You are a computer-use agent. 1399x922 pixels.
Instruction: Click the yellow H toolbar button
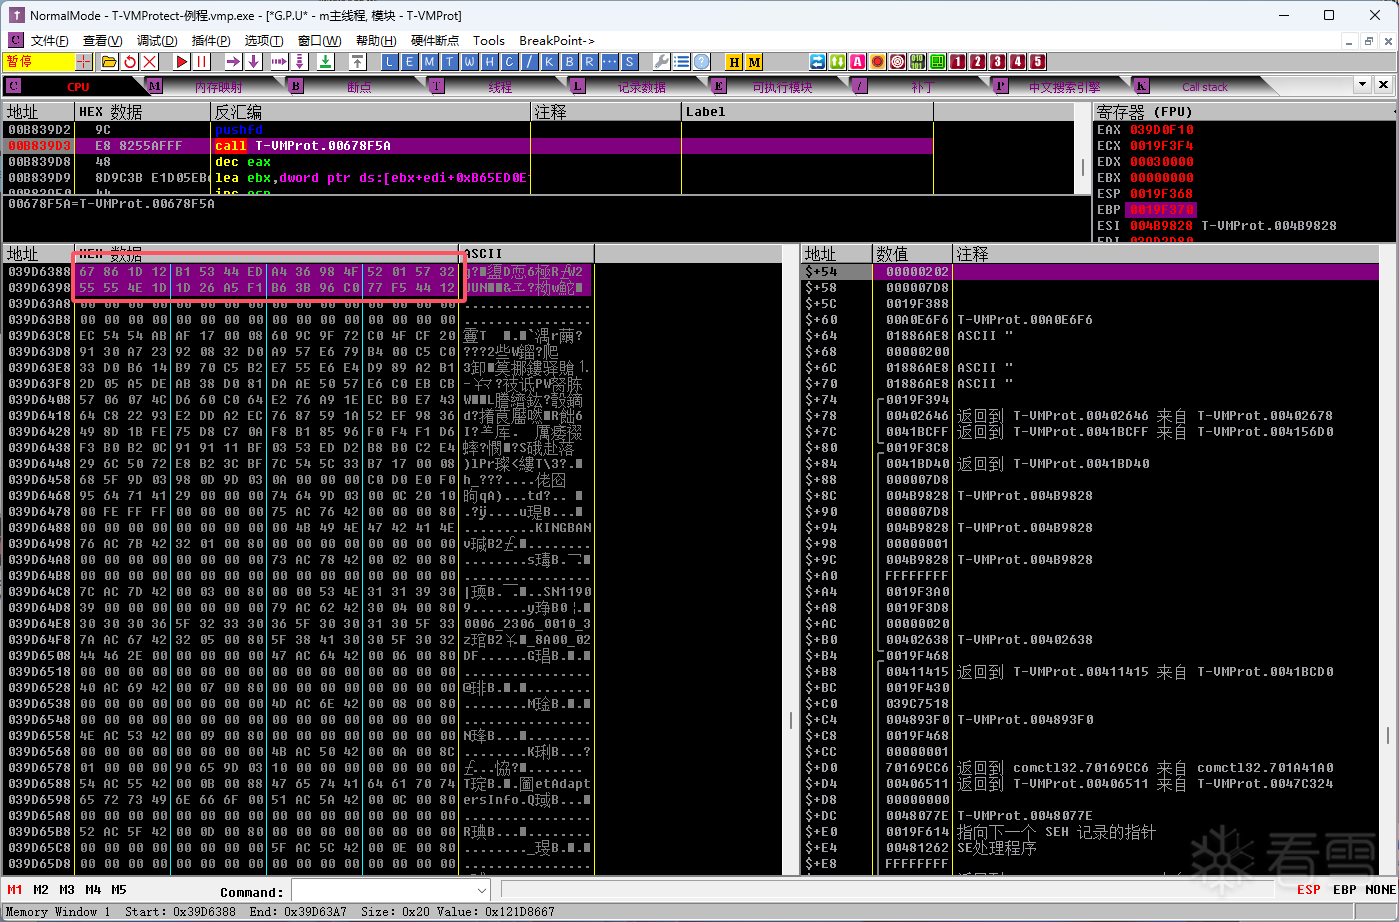click(x=734, y=62)
